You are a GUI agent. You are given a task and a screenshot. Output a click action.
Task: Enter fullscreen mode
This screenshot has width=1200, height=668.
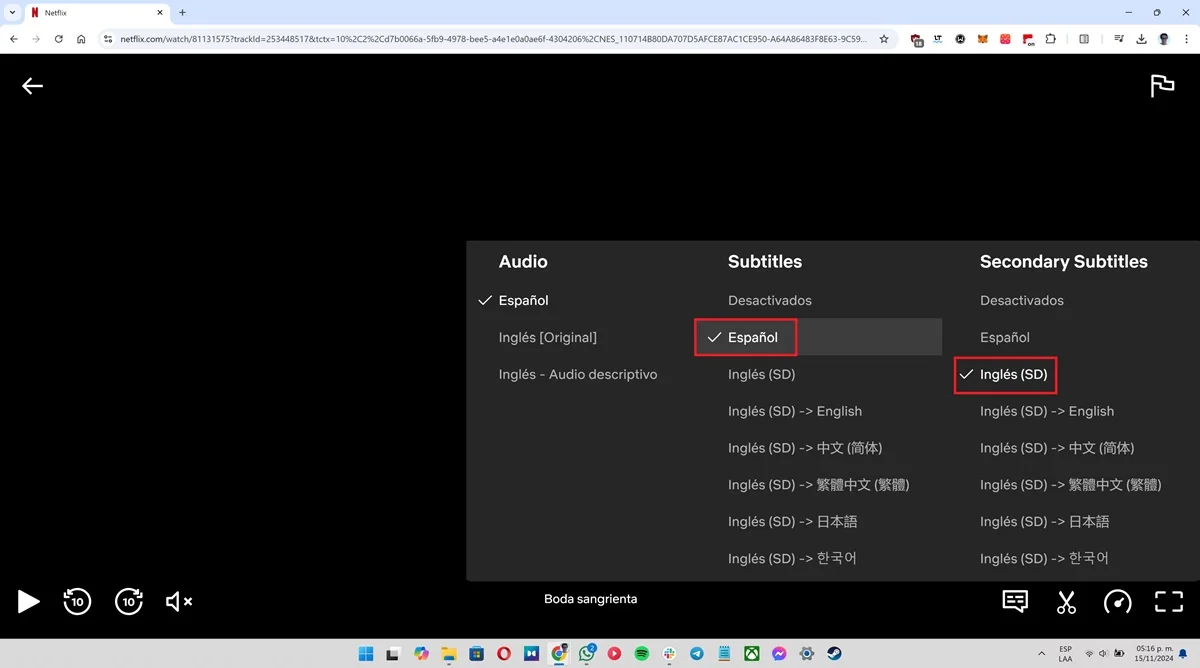click(x=1168, y=601)
